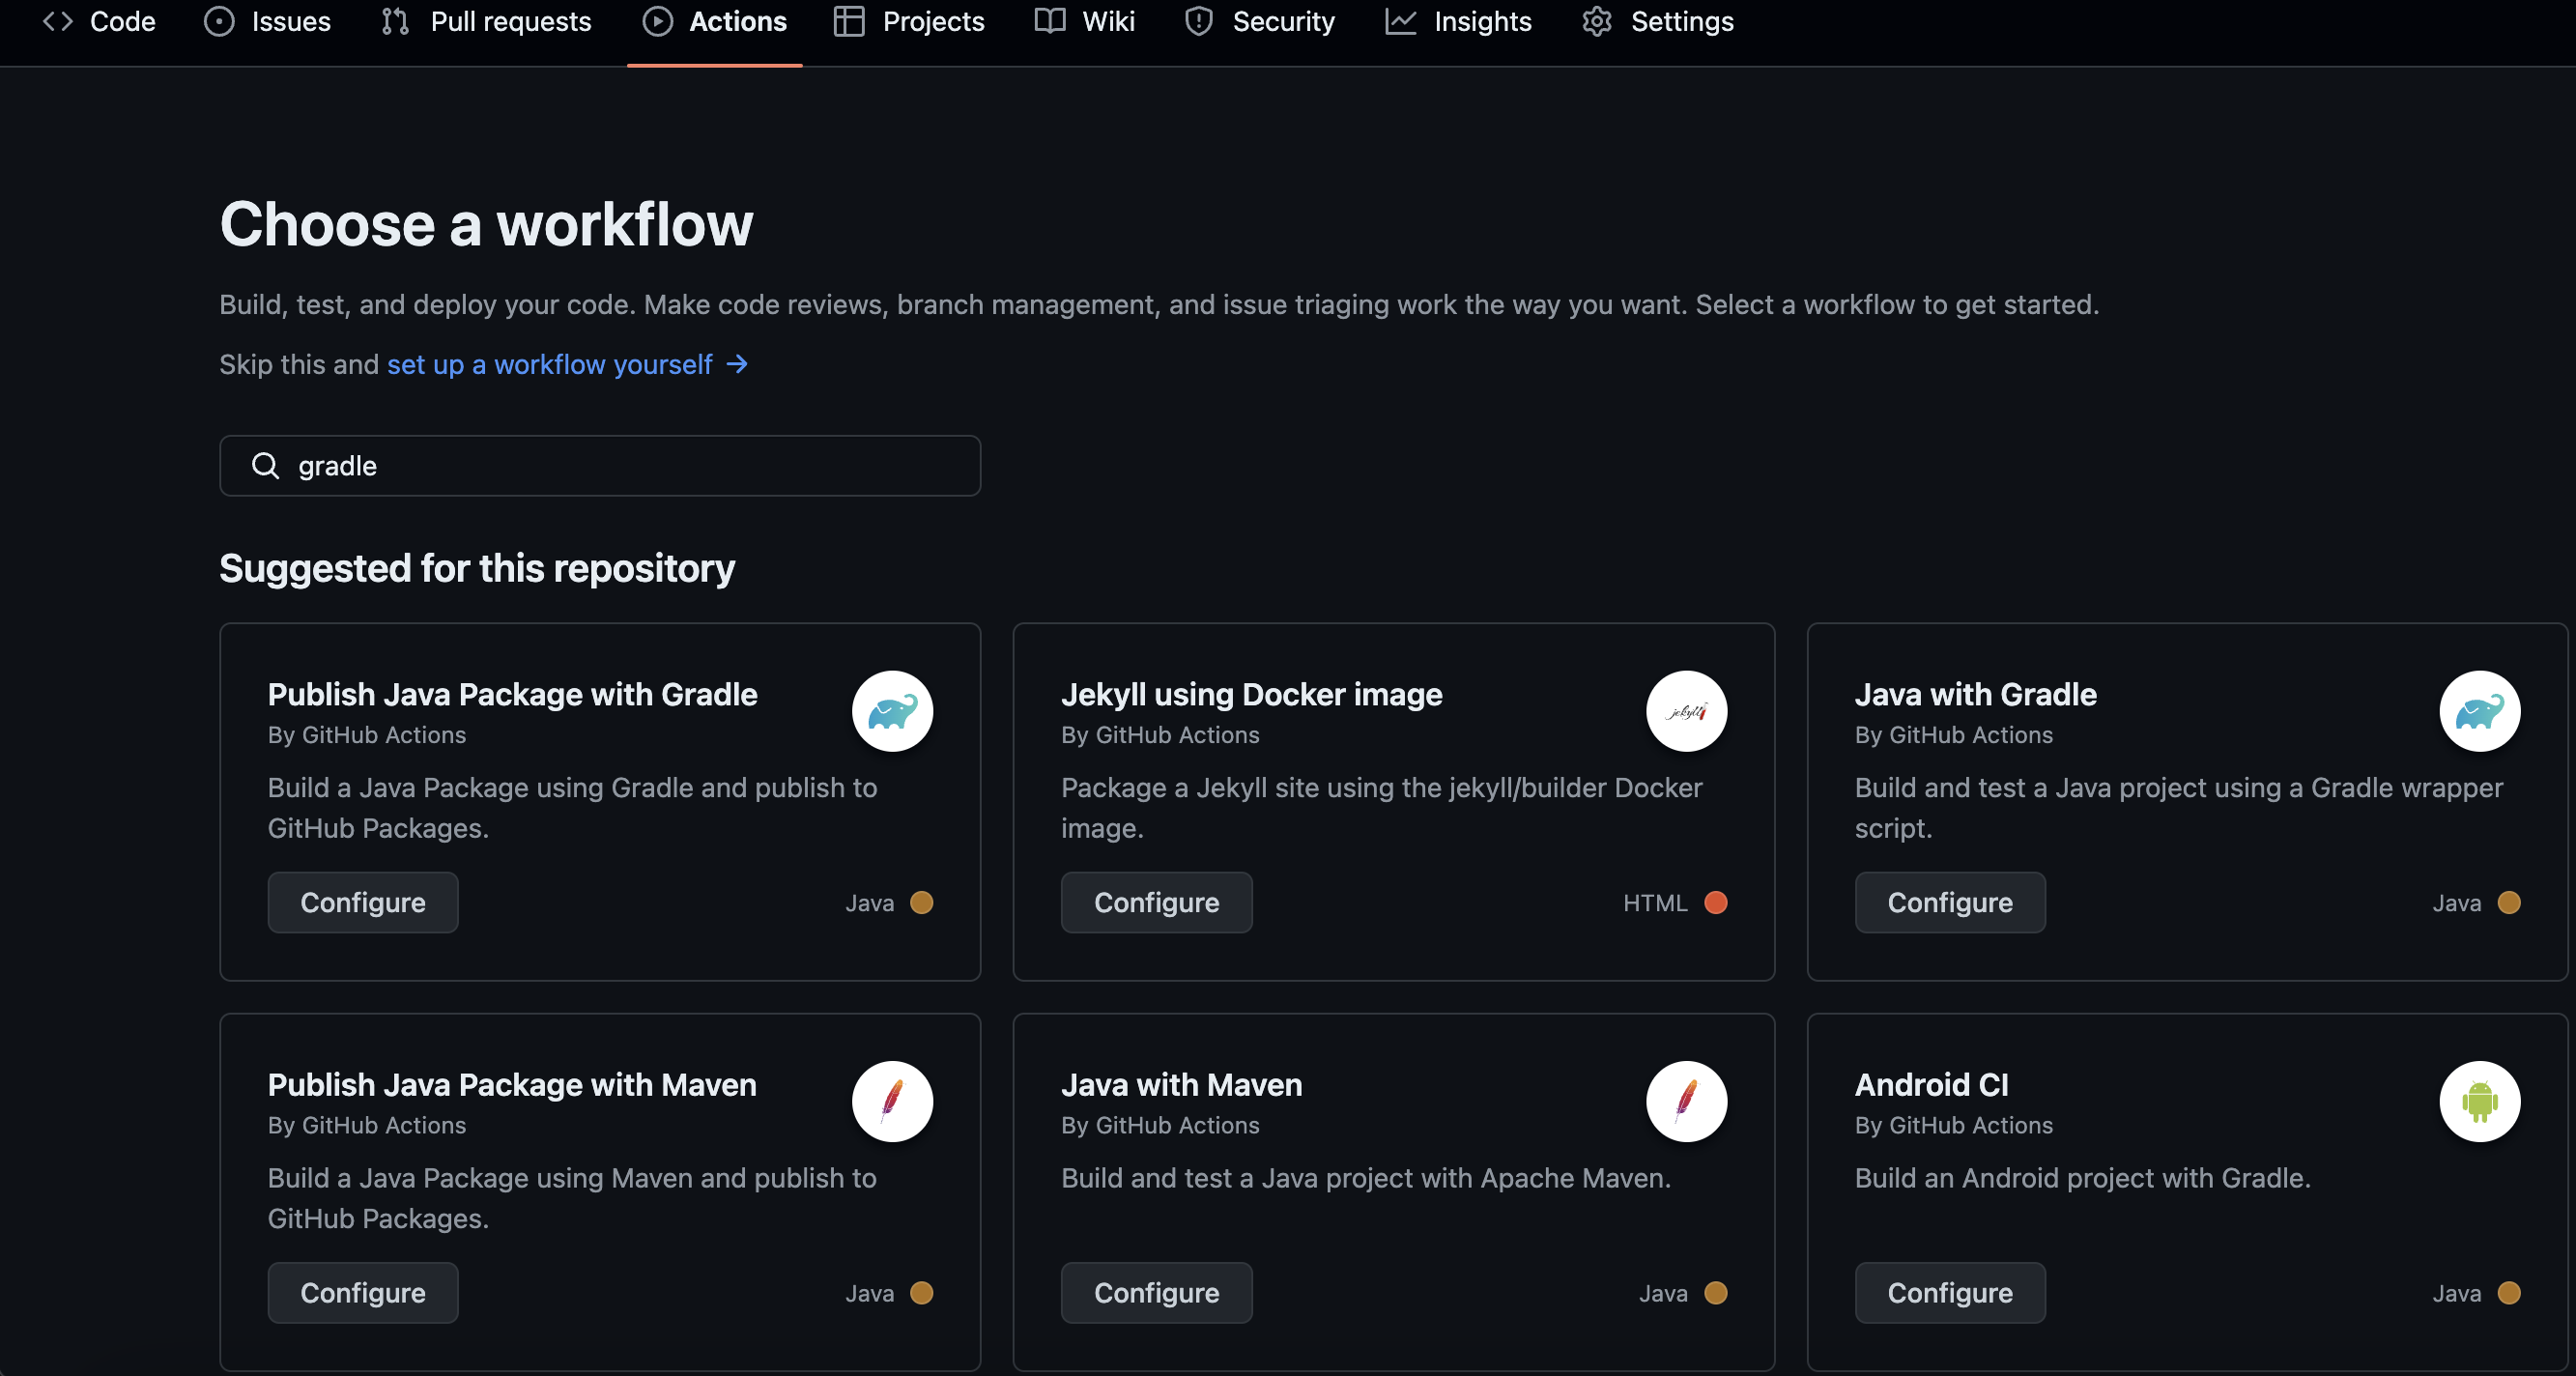Configure Jekyll using Docker image workflow

coord(1156,902)
